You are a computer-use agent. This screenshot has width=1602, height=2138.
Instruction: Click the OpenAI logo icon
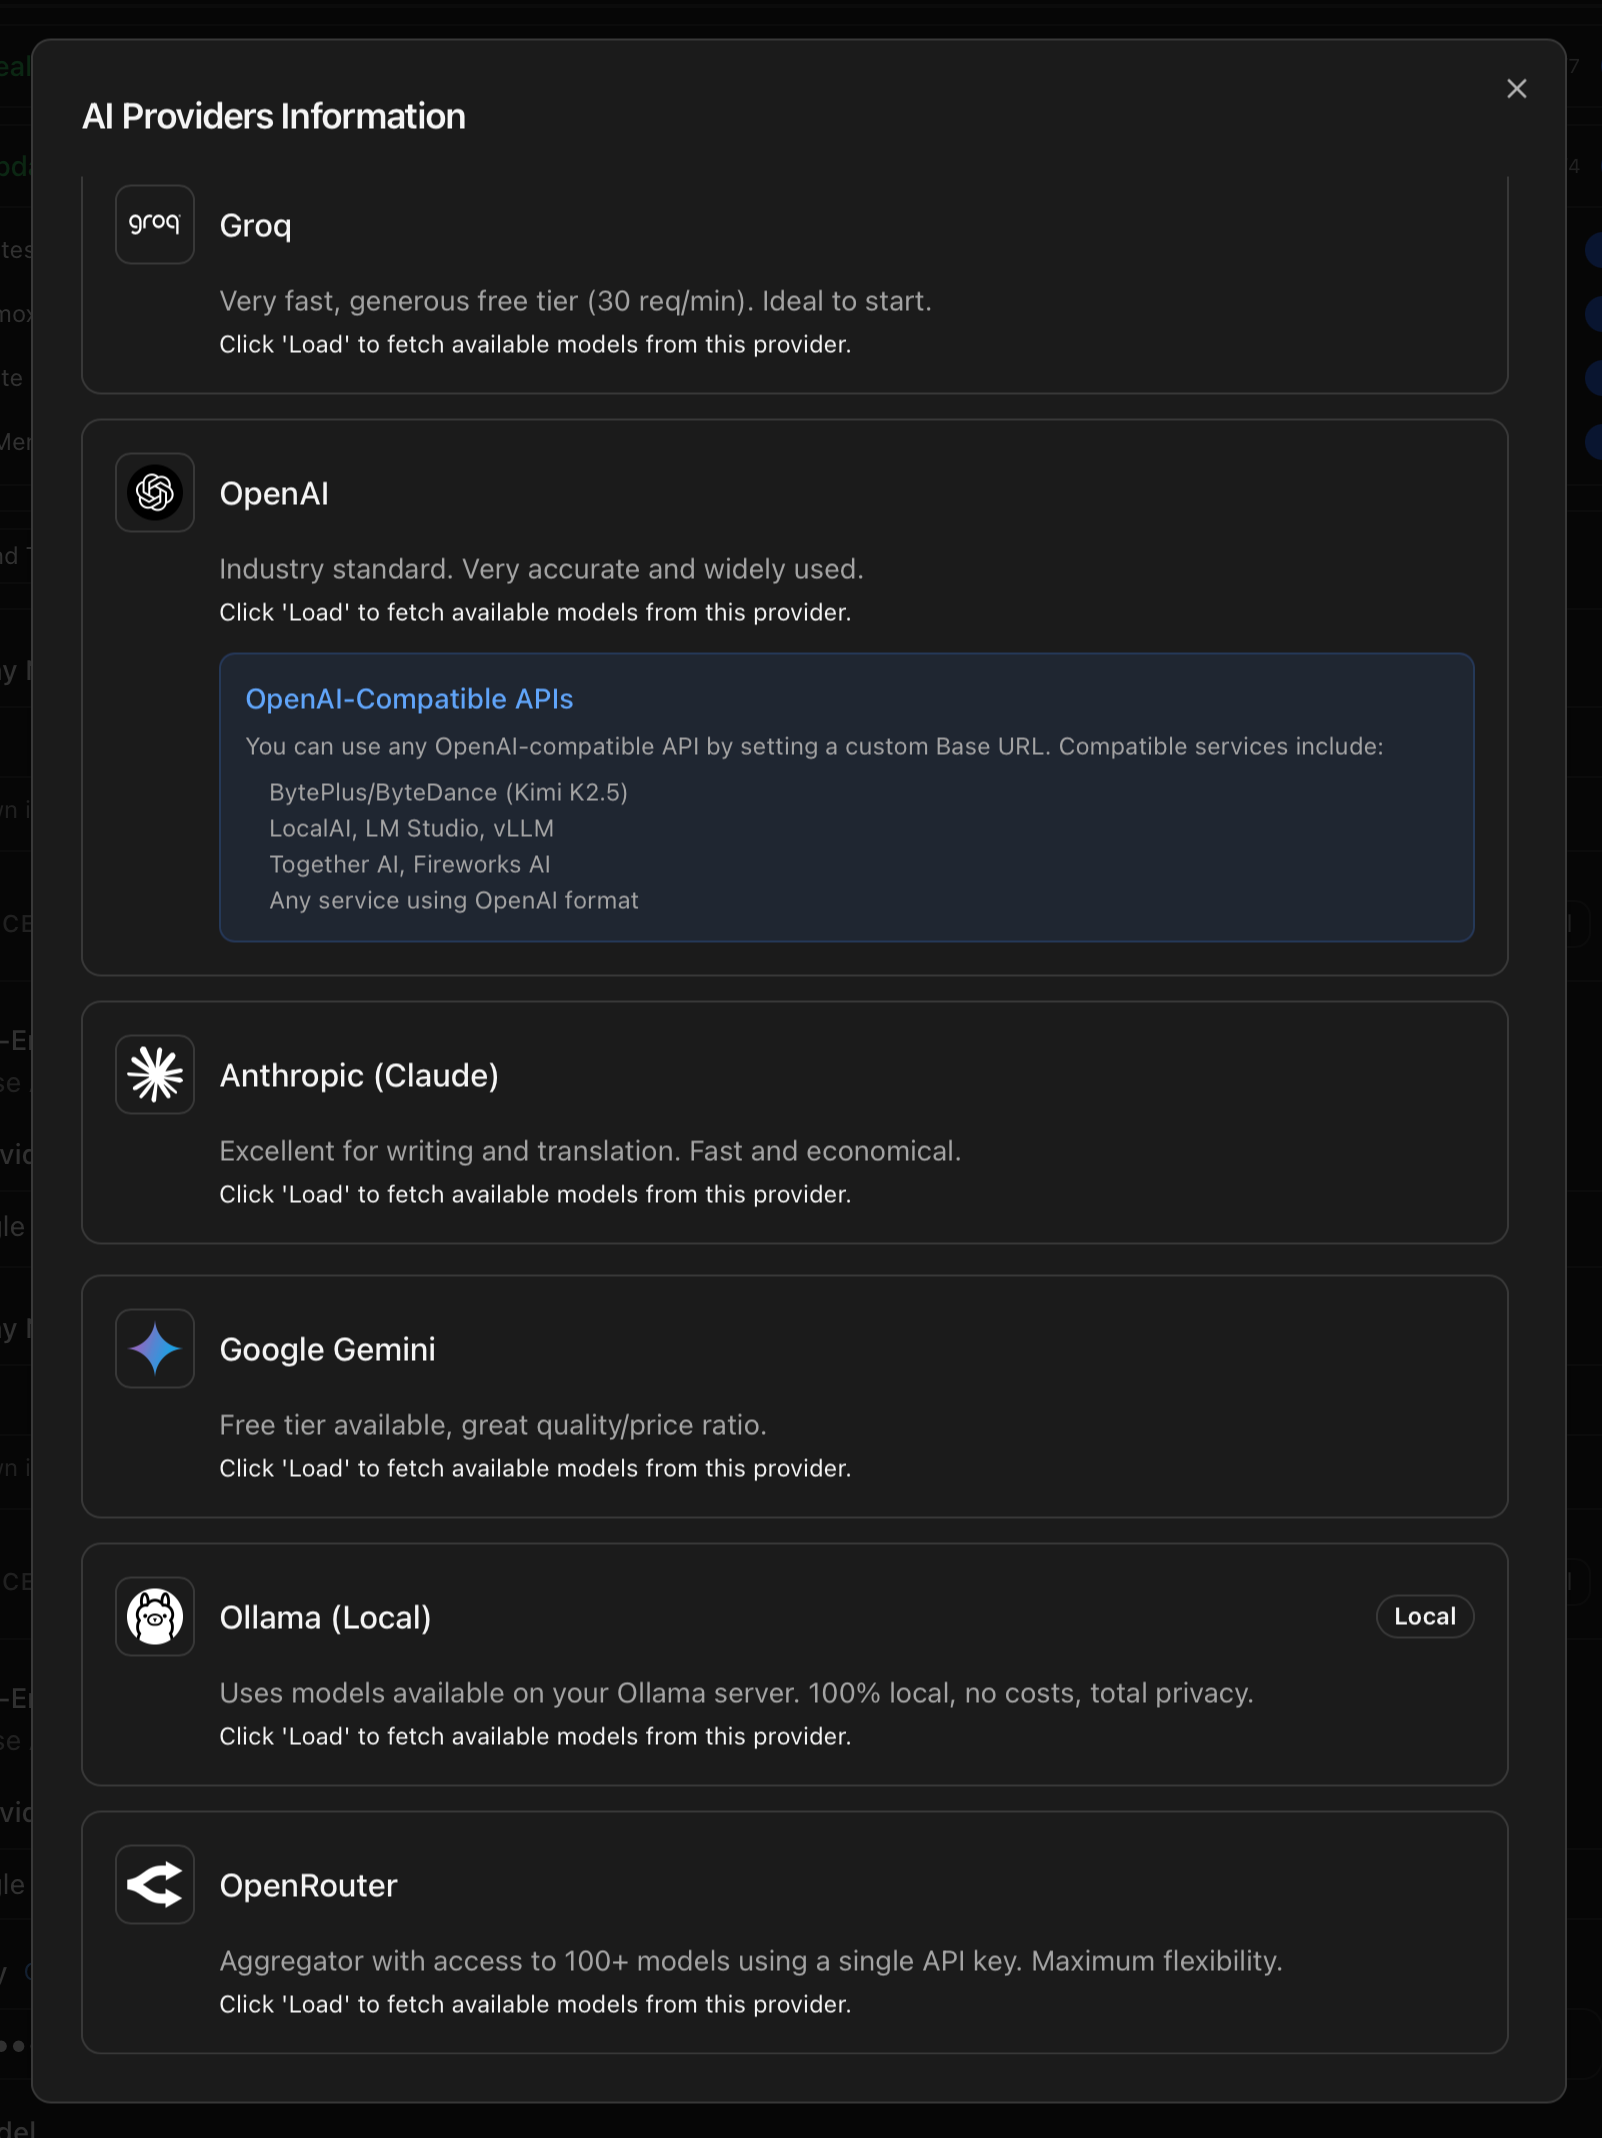point(155,492)
